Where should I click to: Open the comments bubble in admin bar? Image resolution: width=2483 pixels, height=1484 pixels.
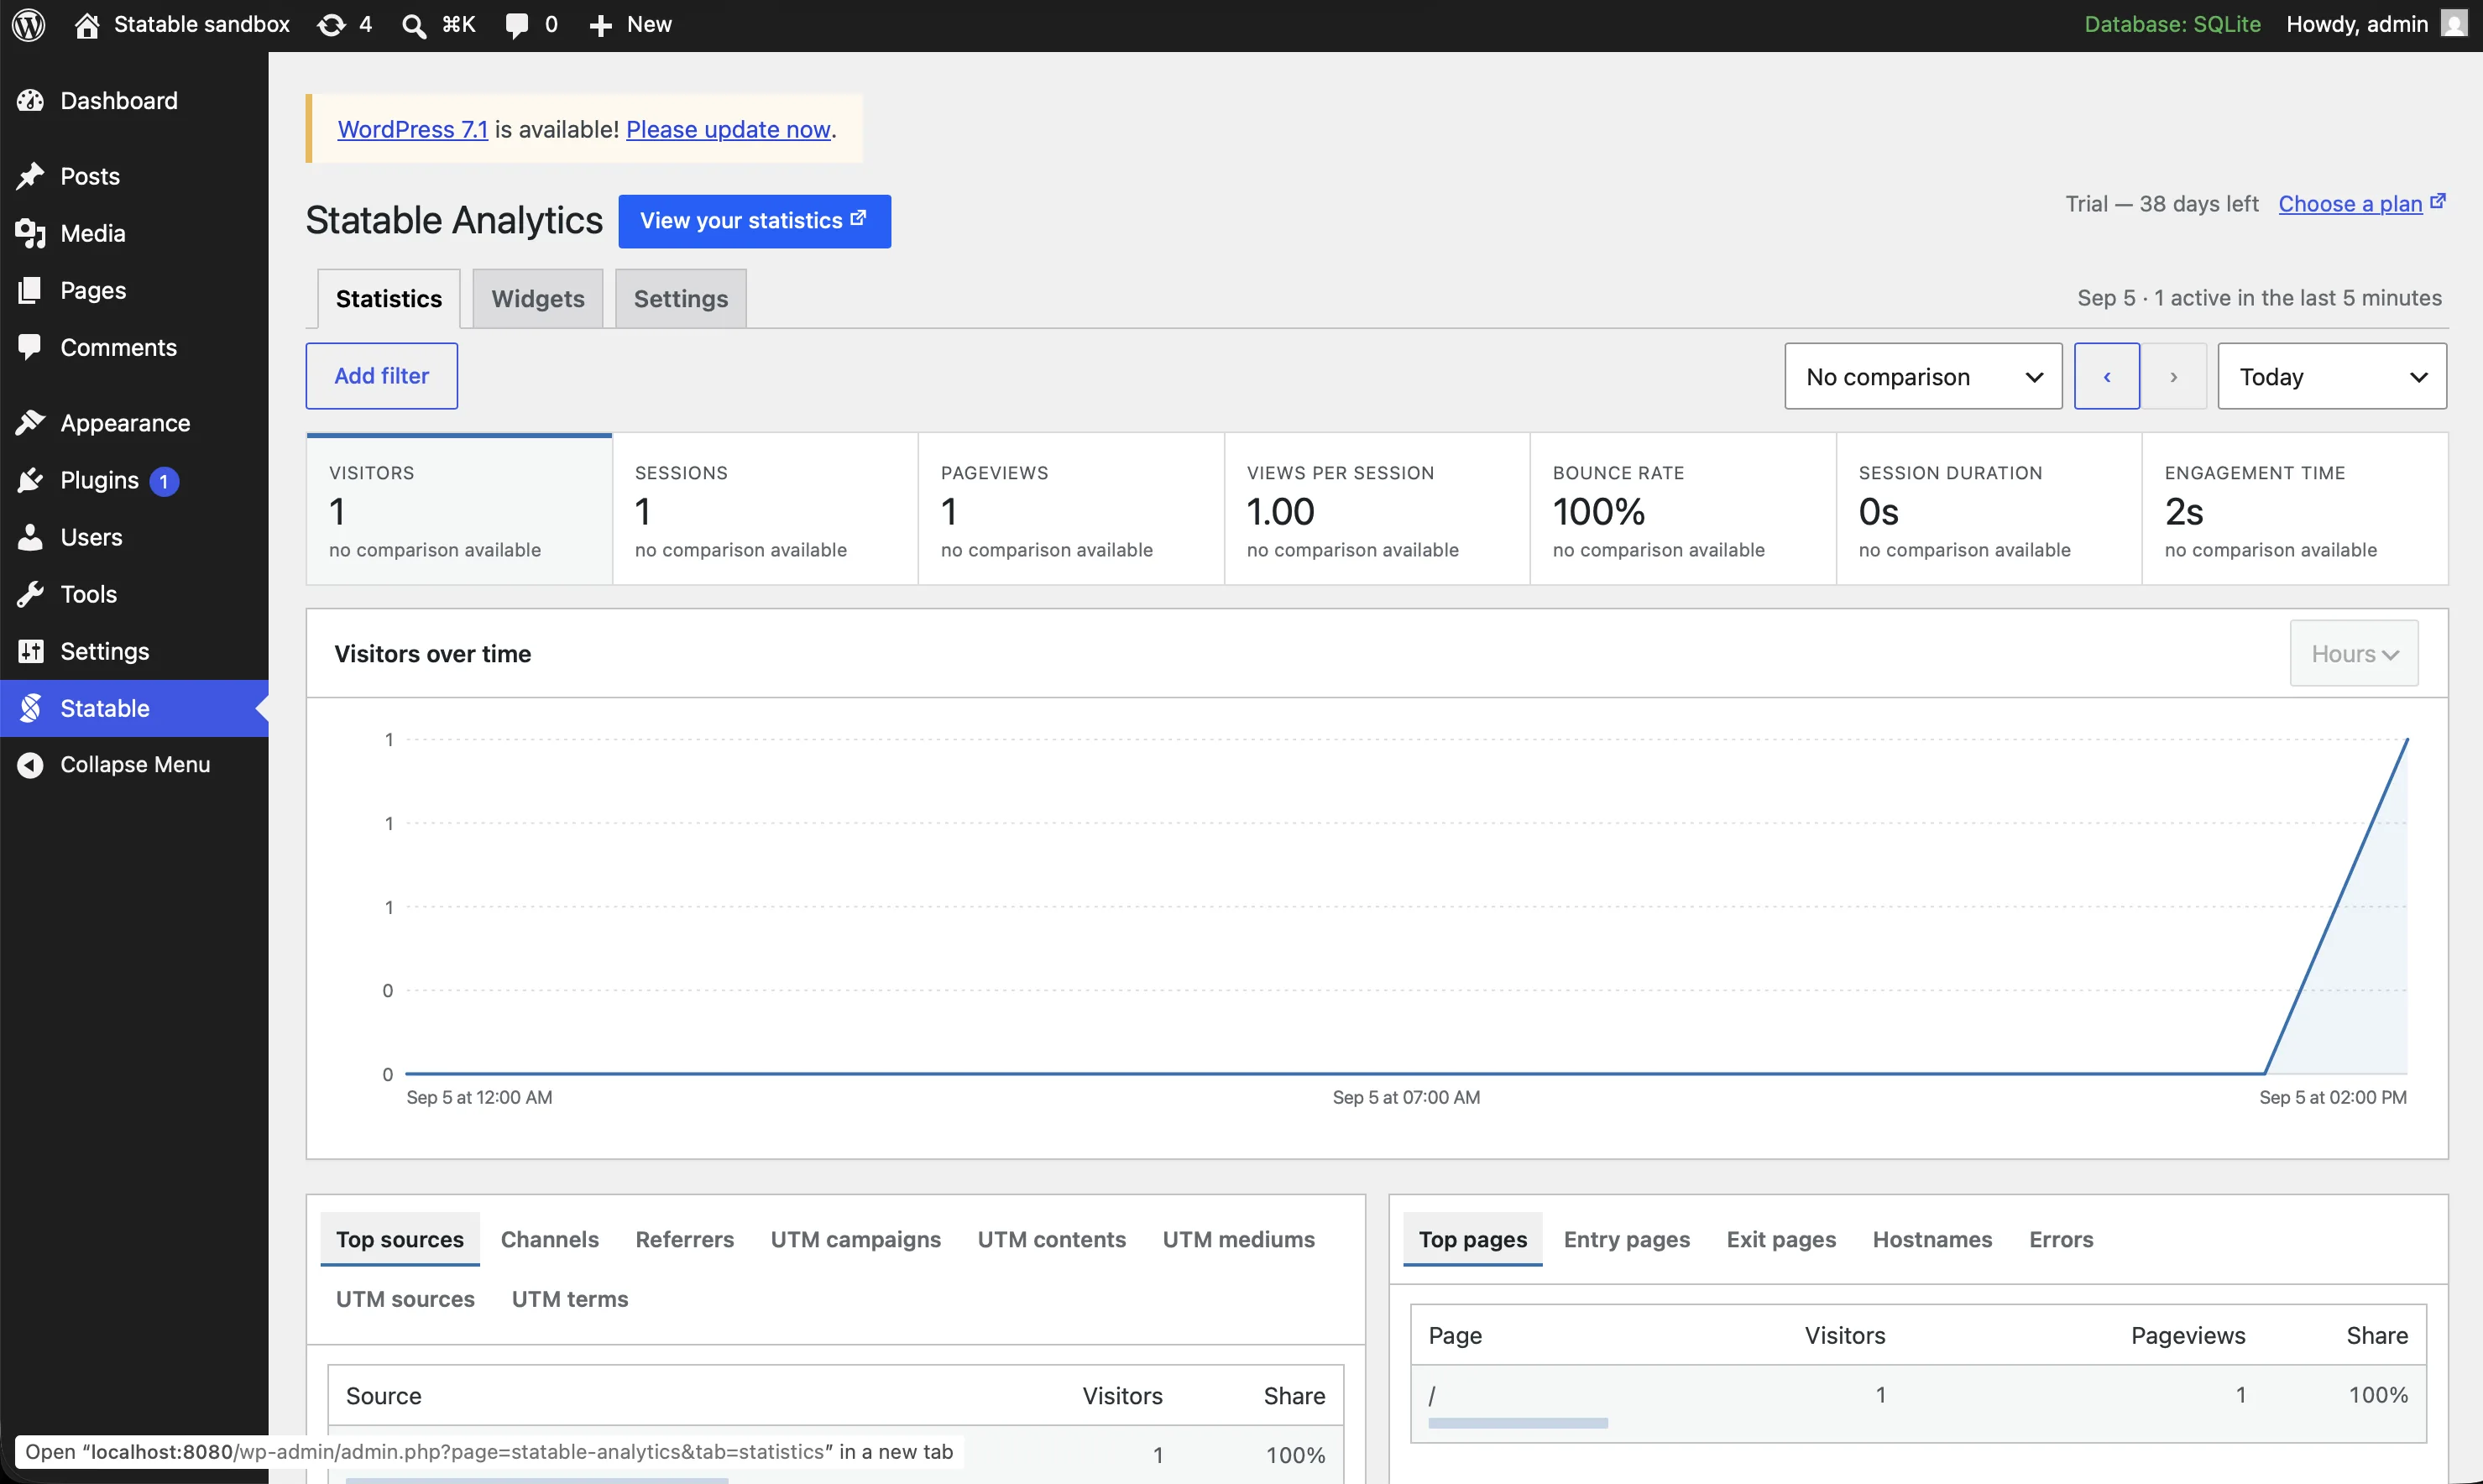(x=516, y=25)
